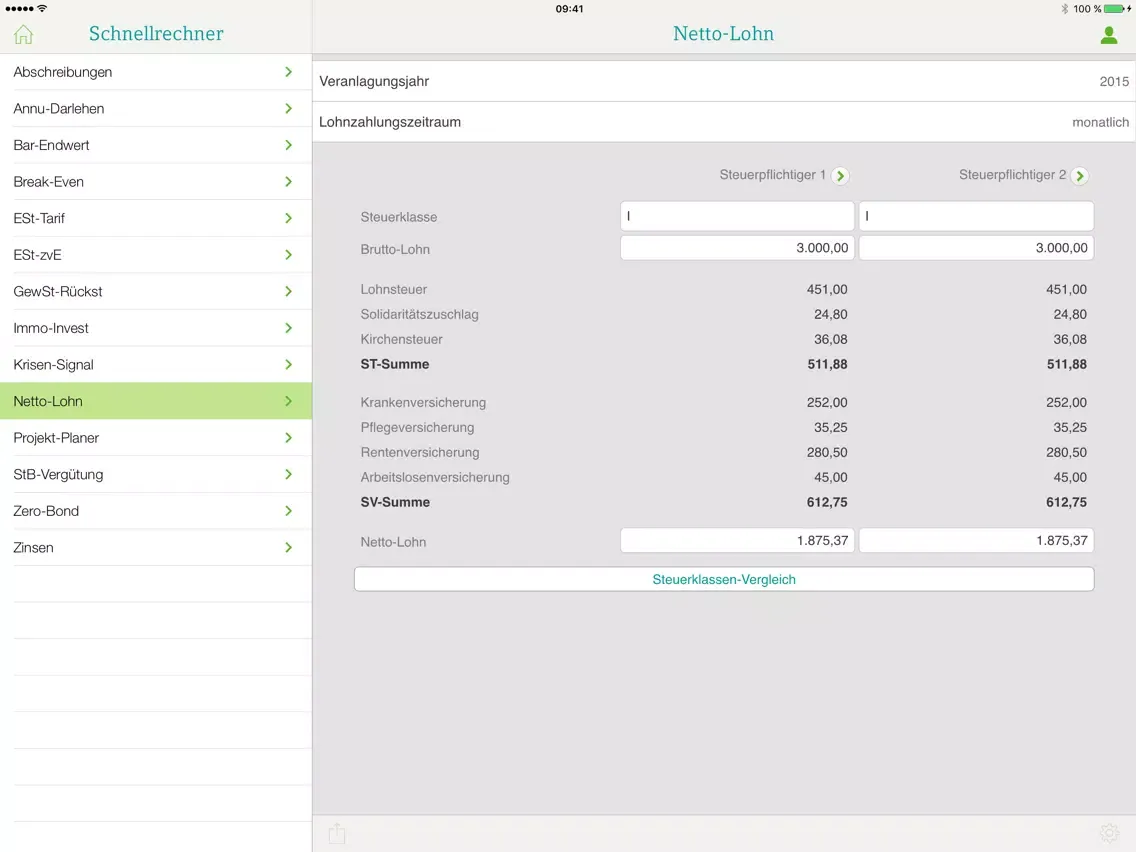Change Lohnzahlungszeitraum value monatlich
1136x852 pixels.
(x=1100, y=122)
